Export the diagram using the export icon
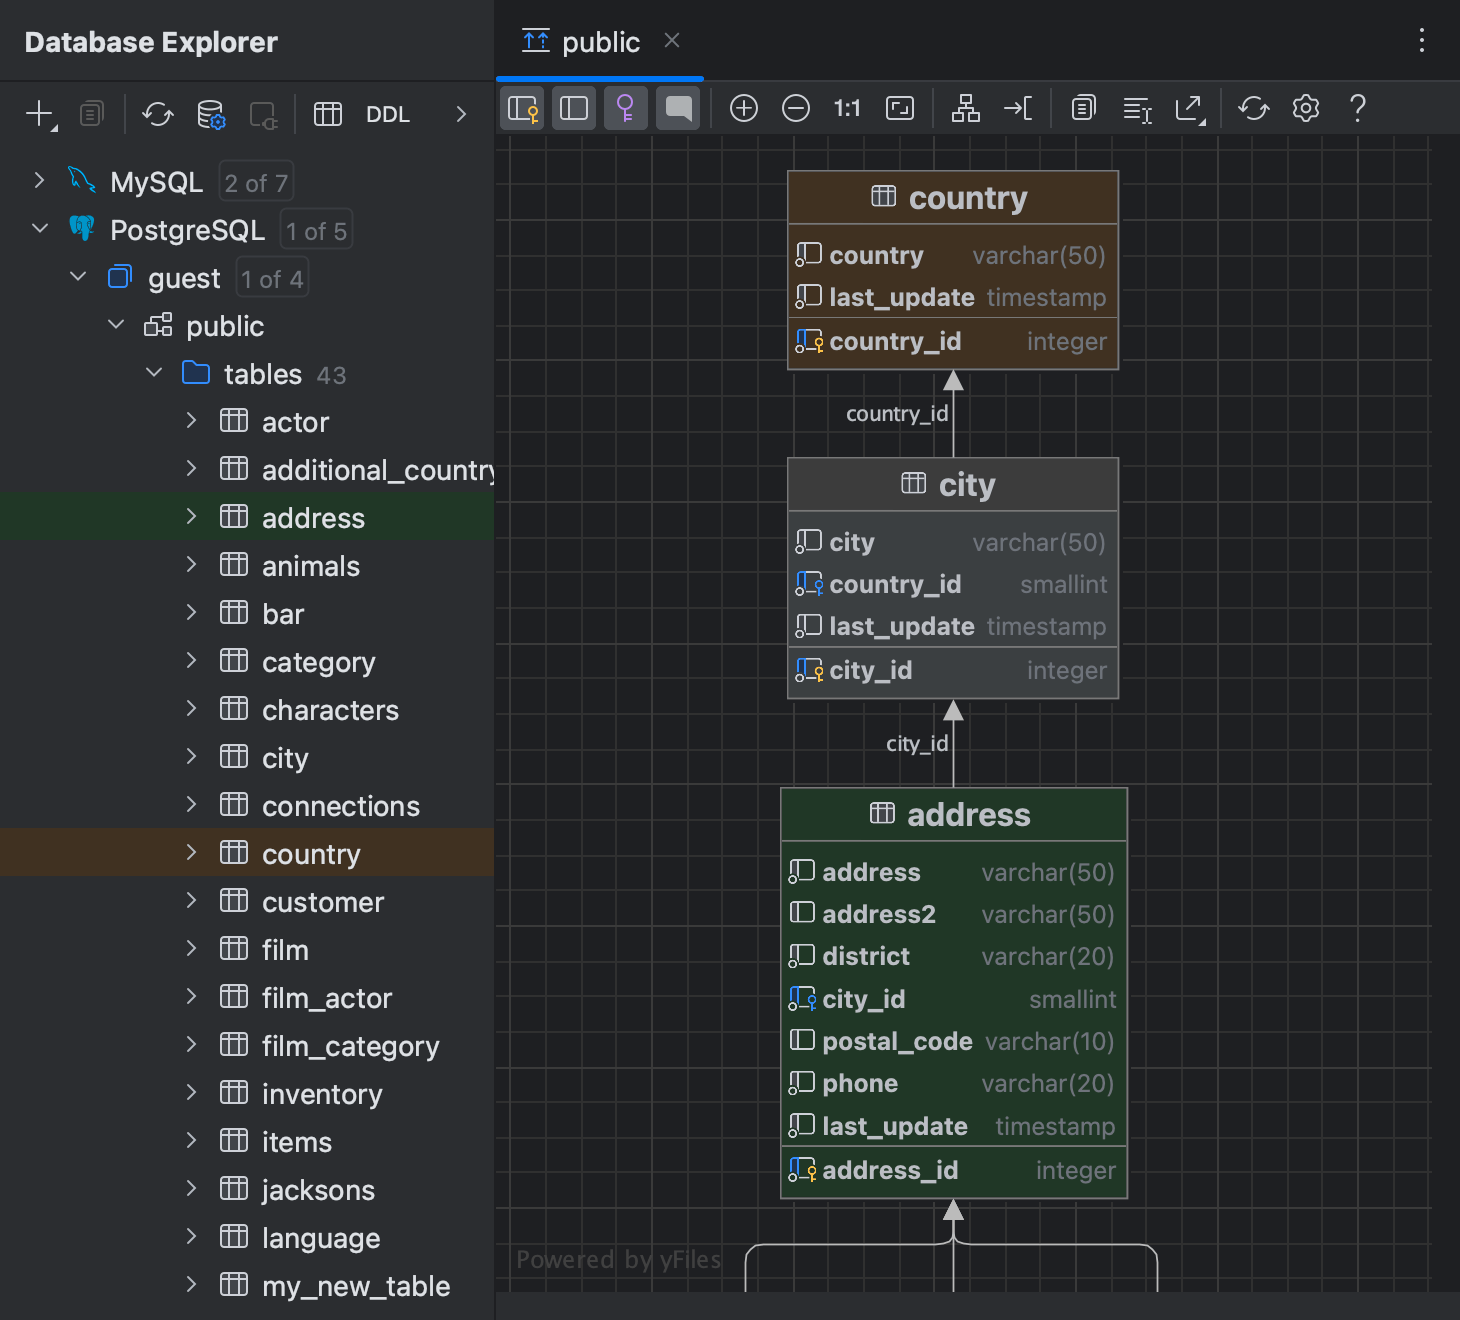1460x1320 pixels. pos(1190,108)
